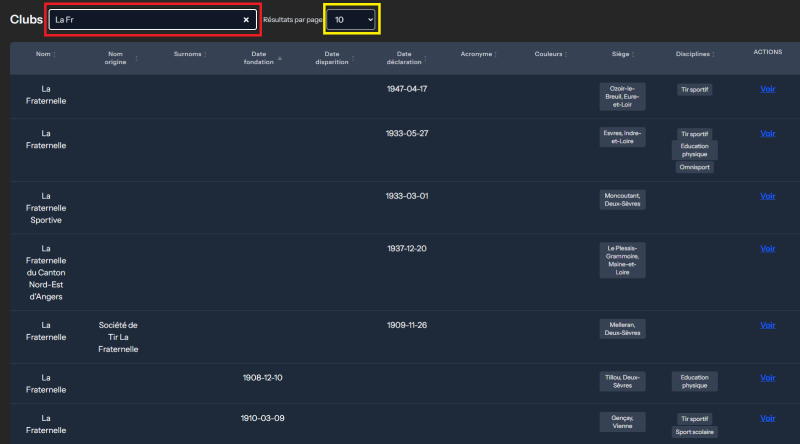This screenshot has width=800, height=444.
Task: Select the Omnisport discipline tag
Action: (694, 167)
